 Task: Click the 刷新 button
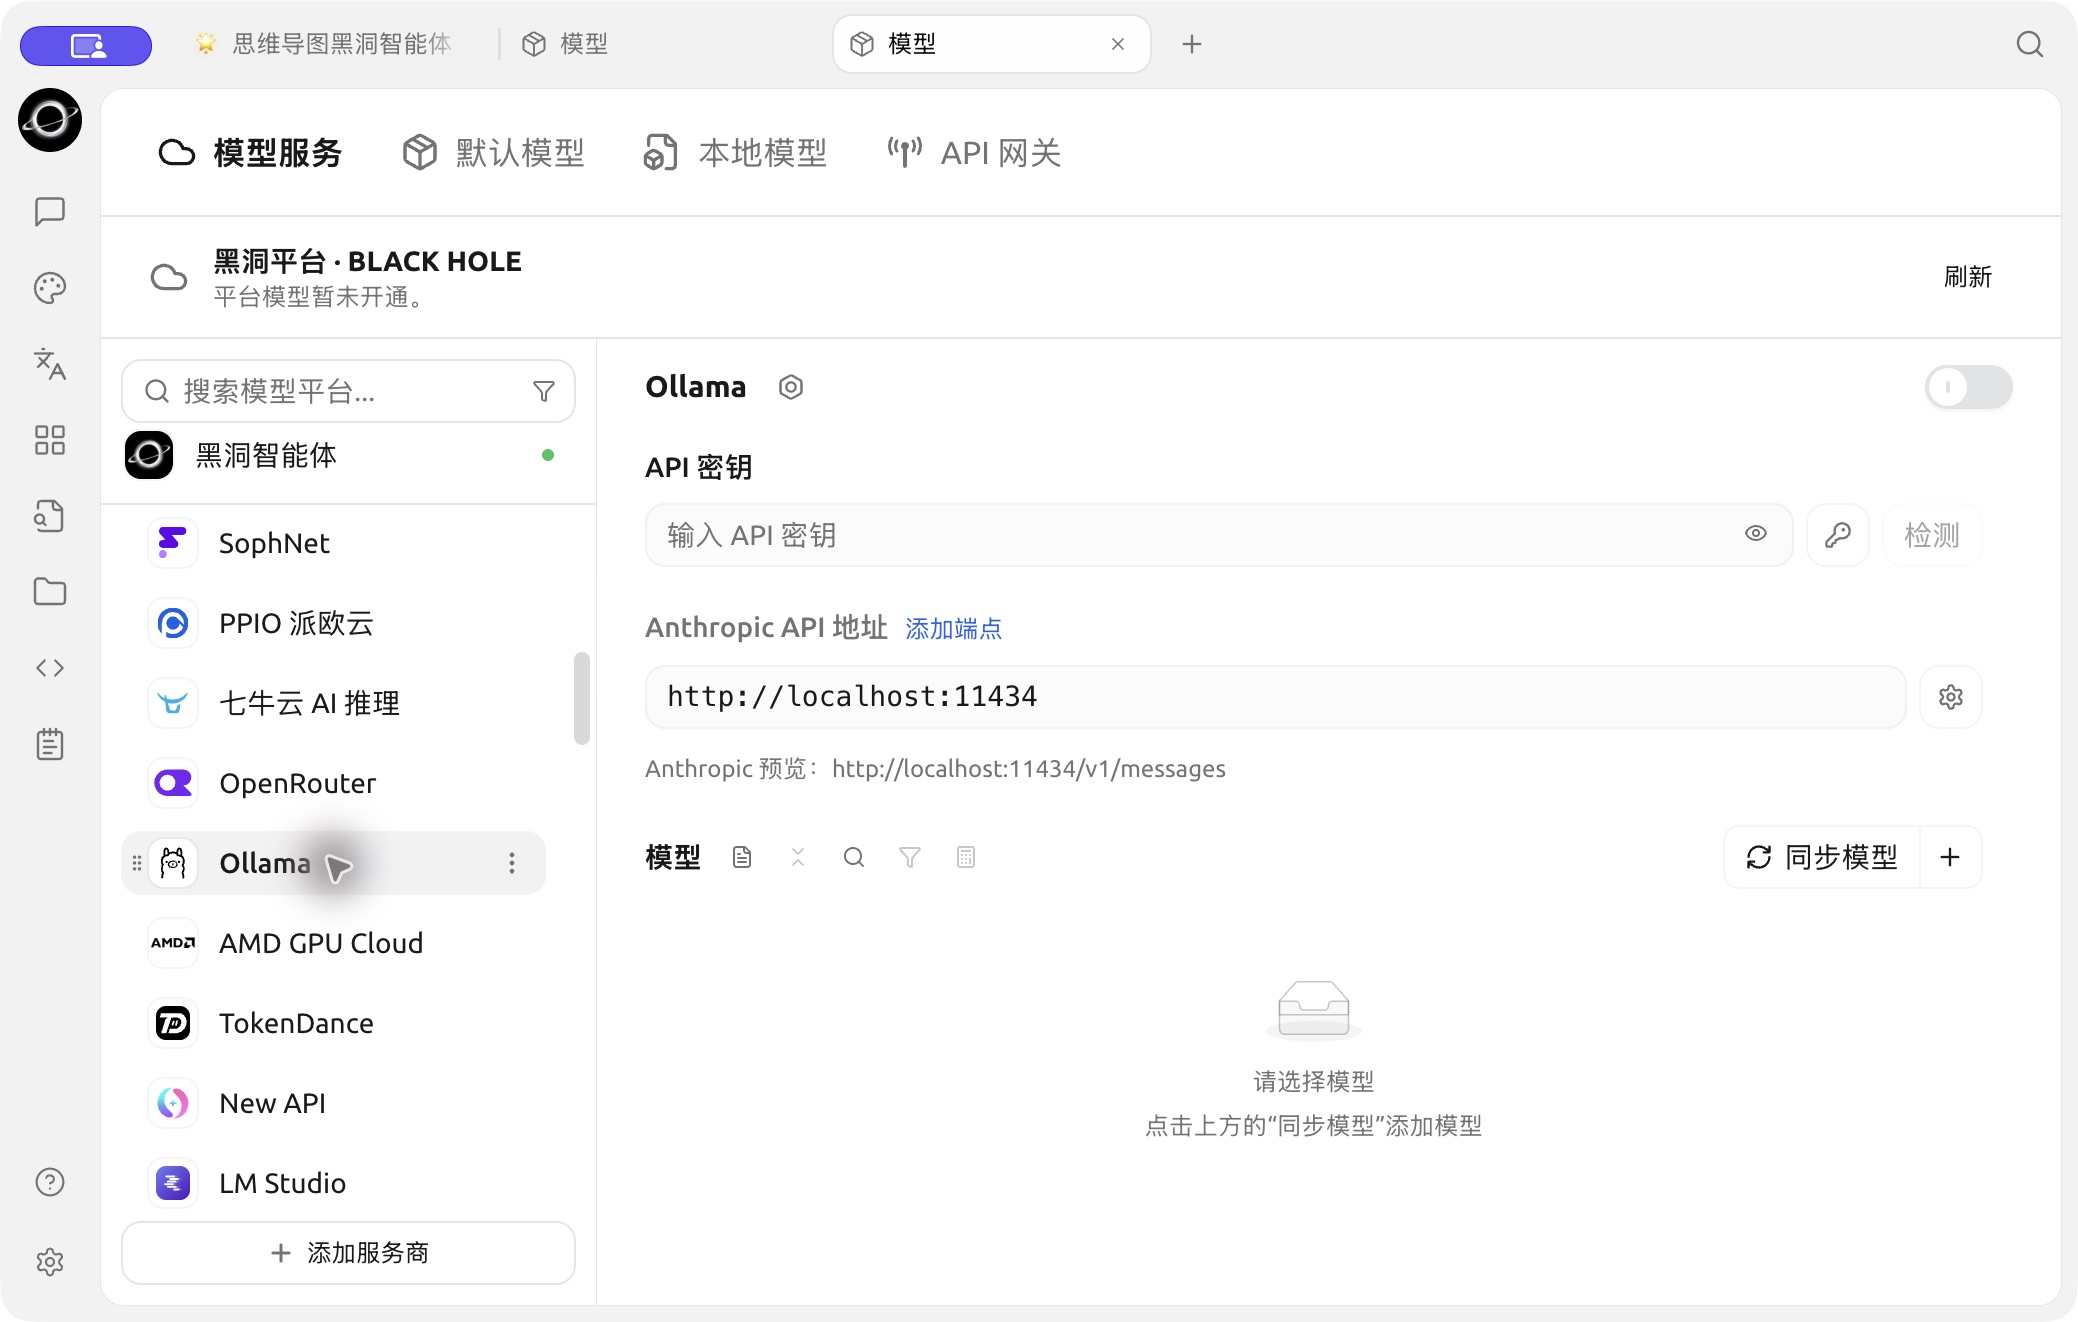(1967, 277)
